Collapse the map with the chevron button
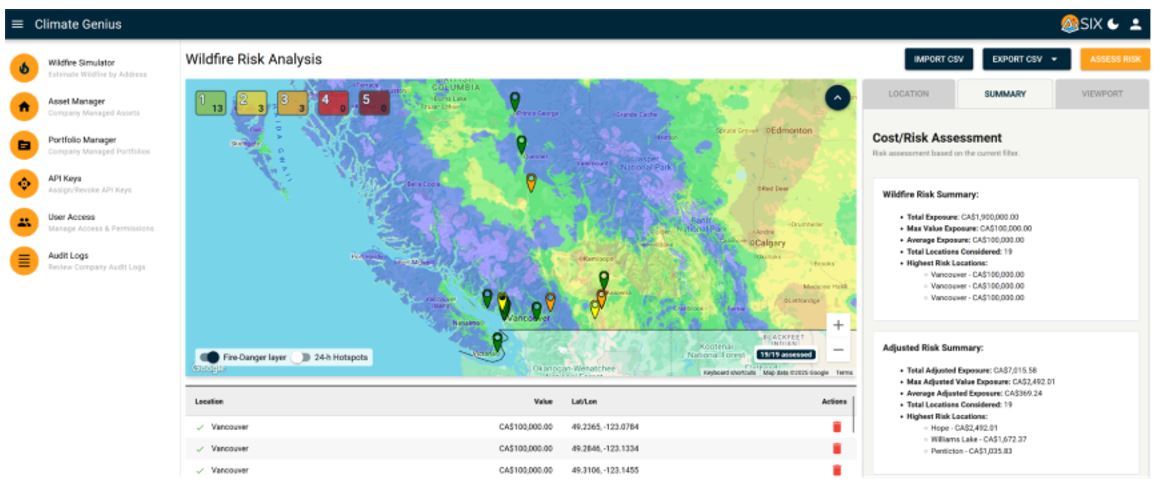 pyautogui.click(x=837, y=97)
